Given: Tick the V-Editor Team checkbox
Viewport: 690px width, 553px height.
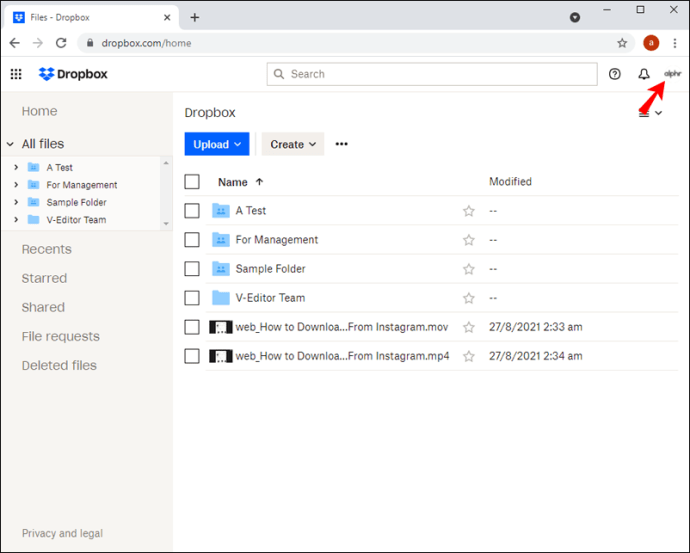Looking at the screenshot, I should coord(192,298).
